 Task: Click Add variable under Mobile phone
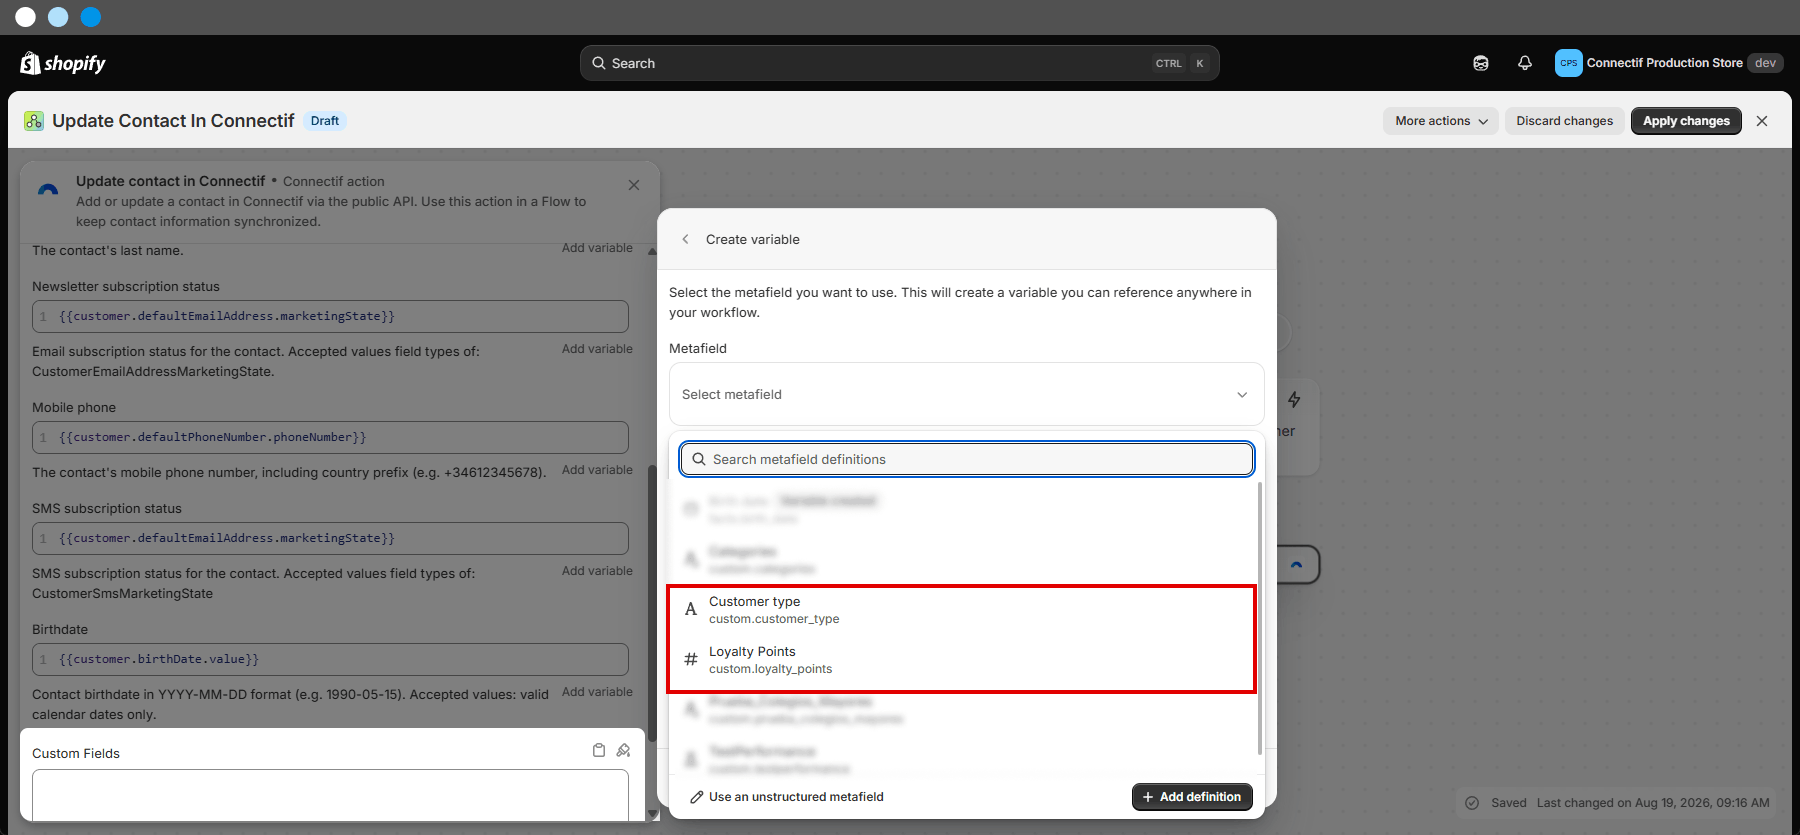597,470
